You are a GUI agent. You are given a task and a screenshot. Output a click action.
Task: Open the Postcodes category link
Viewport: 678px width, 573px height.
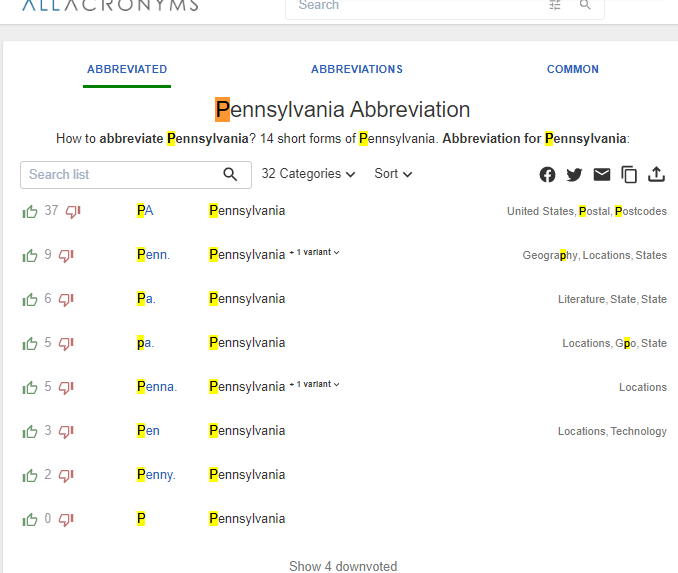point(641,211)
